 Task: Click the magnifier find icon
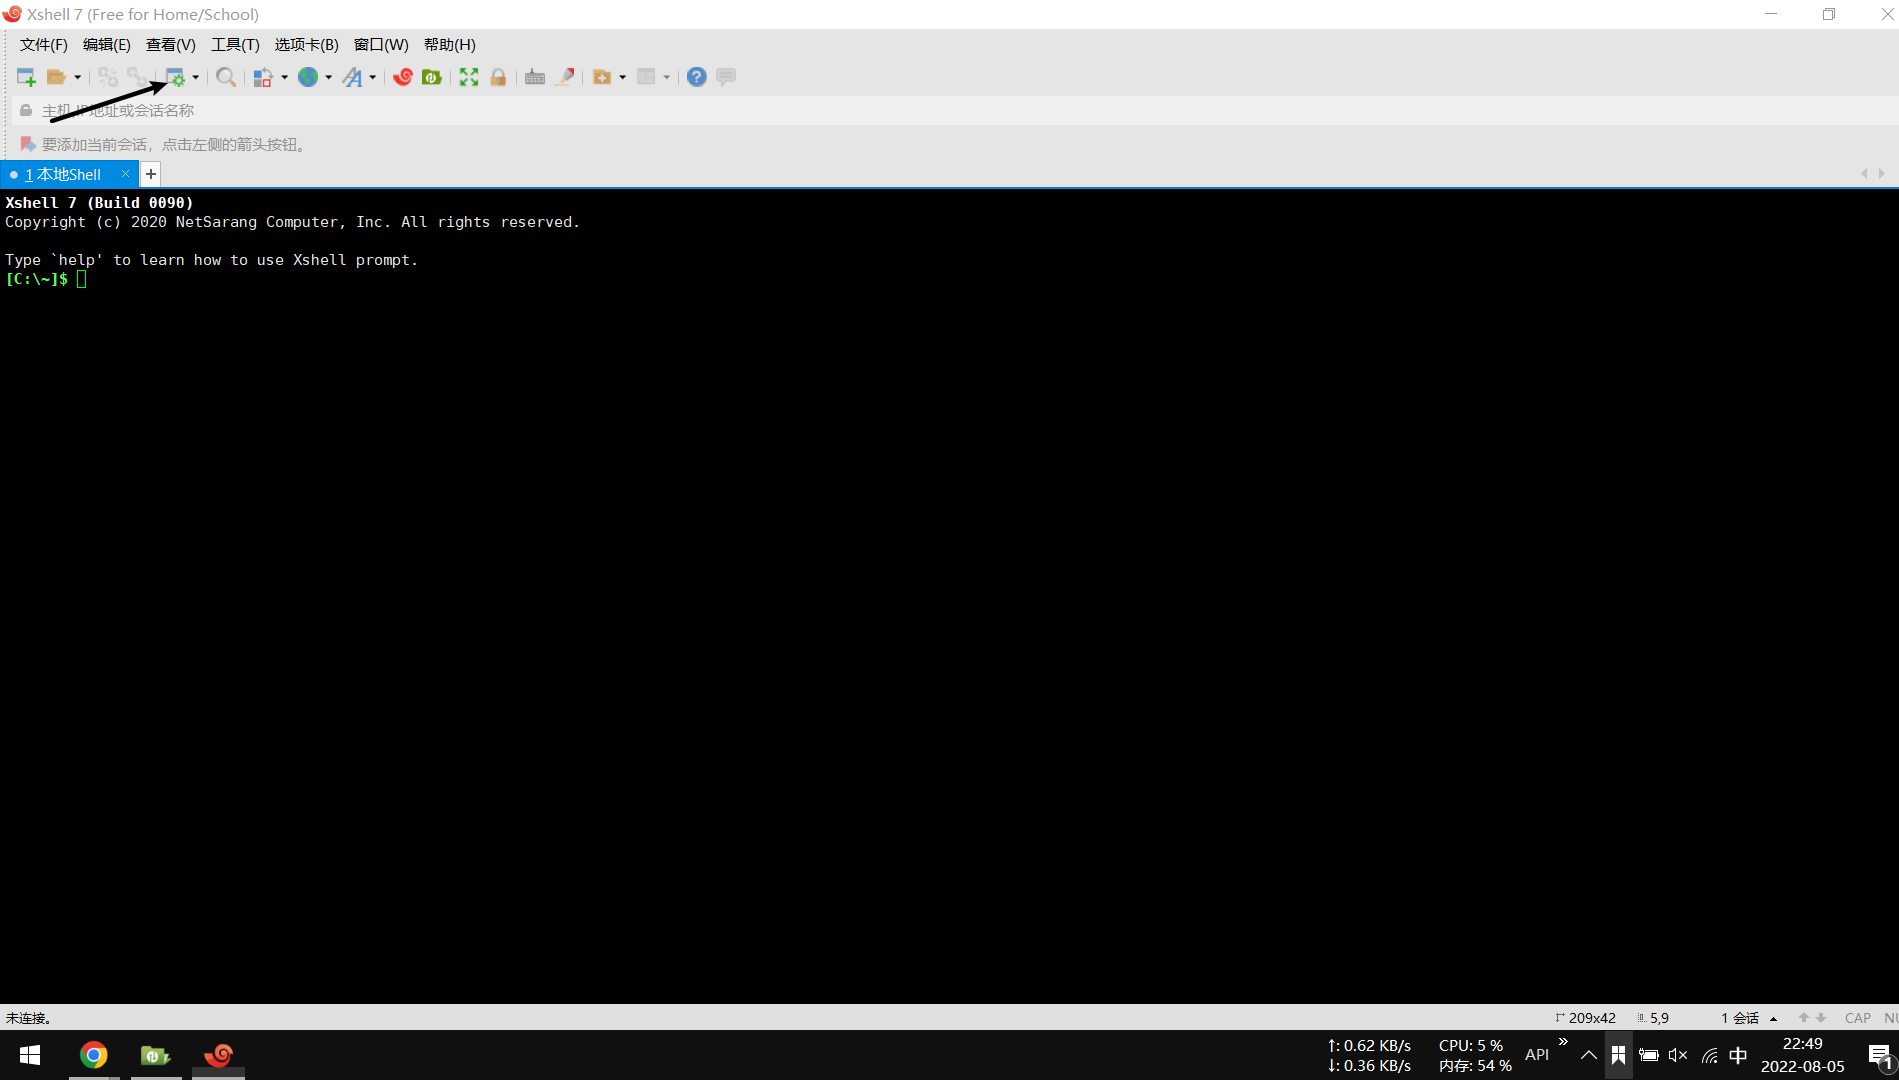coord(226,77)
